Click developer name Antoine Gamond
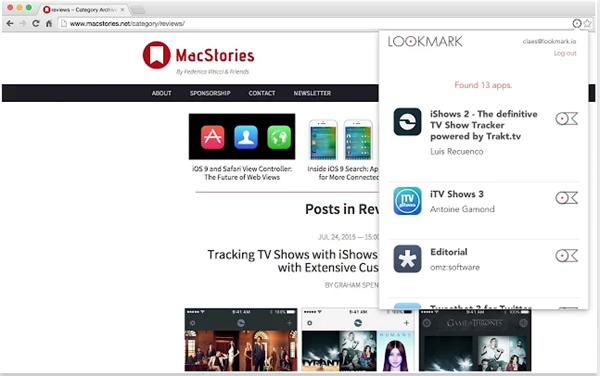 click(x=462, y=209)
